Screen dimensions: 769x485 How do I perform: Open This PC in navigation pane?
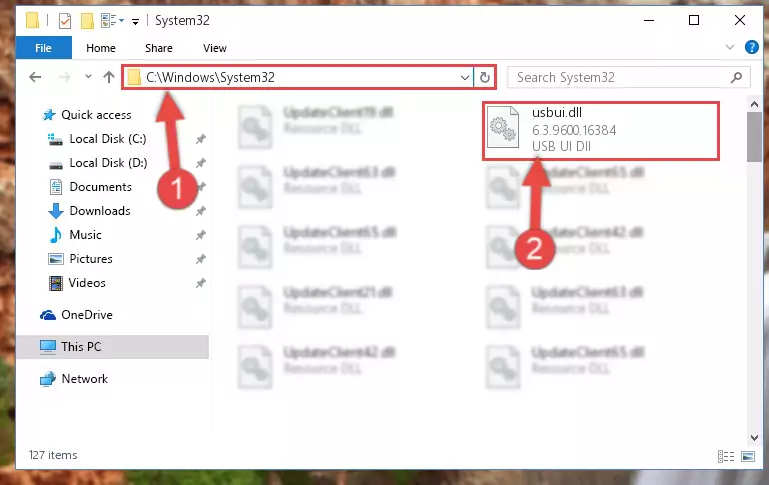pyautogui.click(x=80, y=347)
